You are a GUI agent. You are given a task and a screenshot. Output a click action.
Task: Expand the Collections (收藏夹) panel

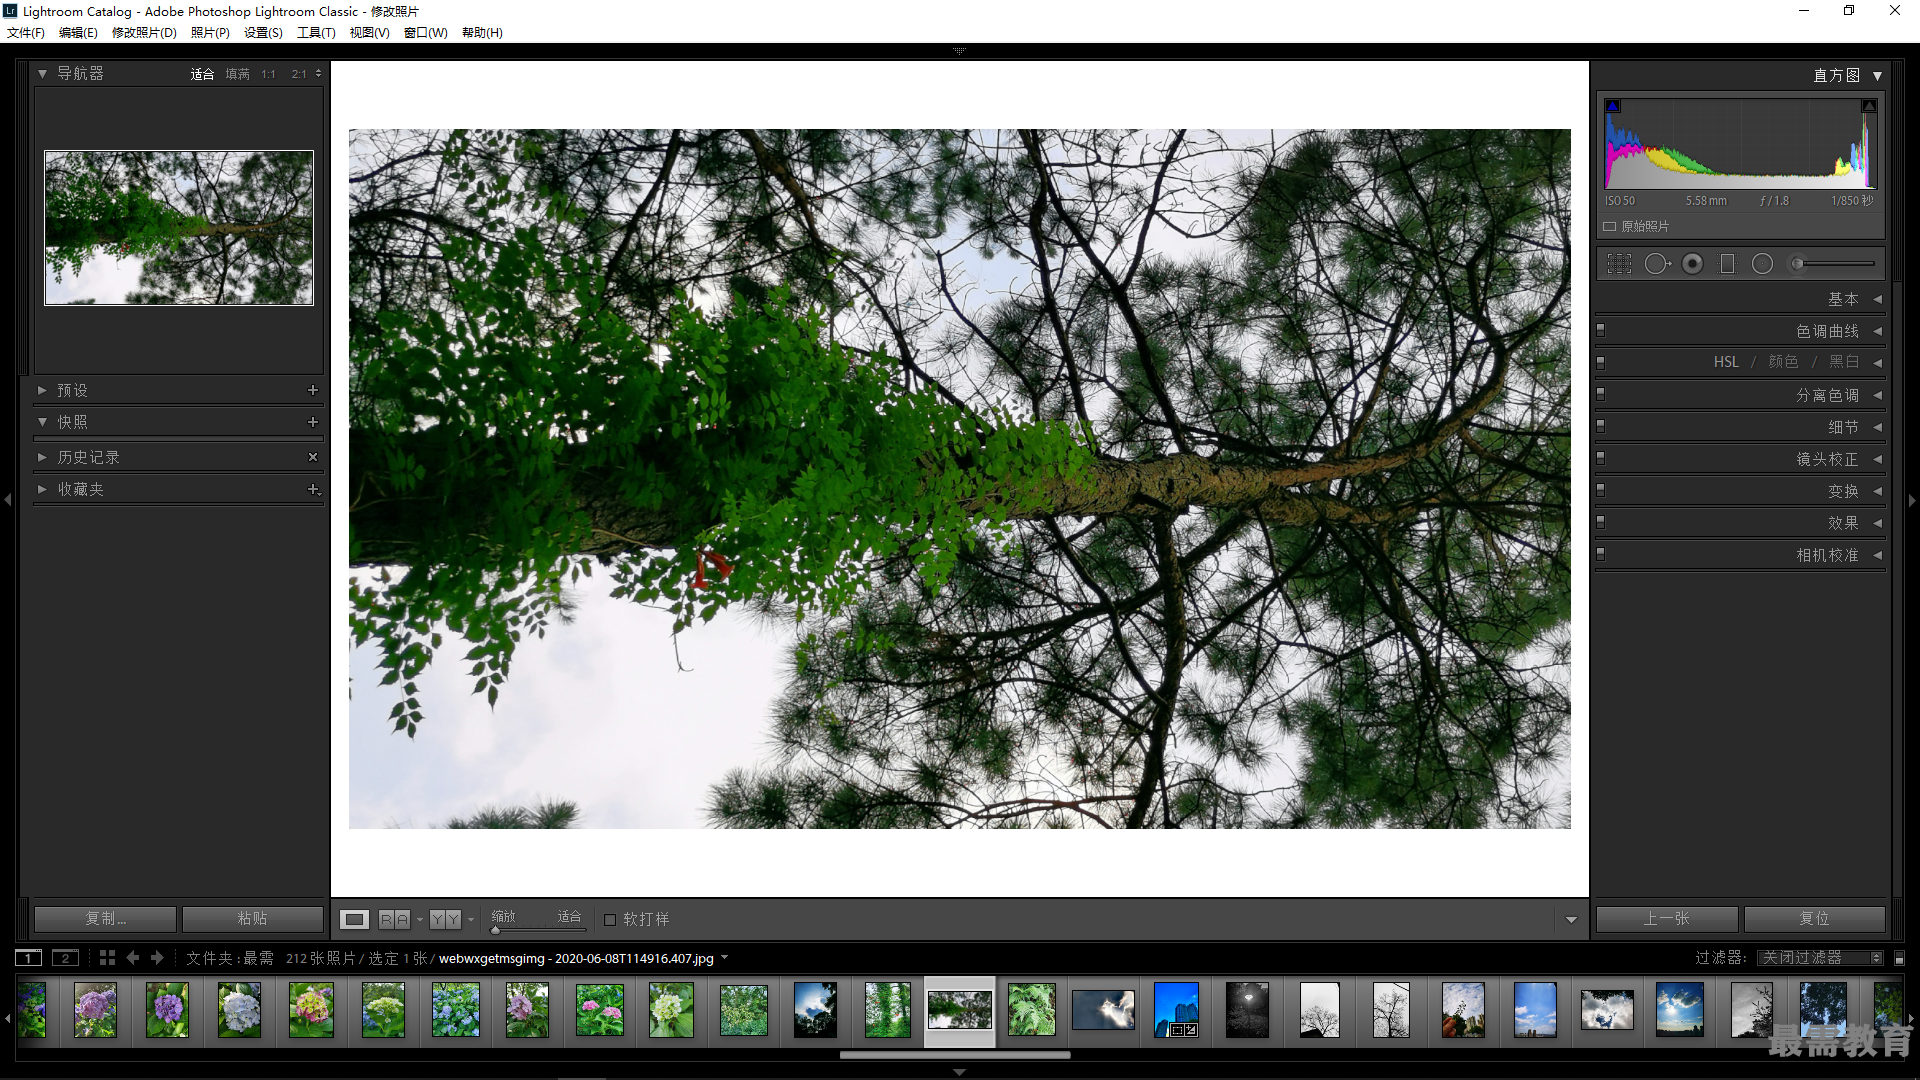tap(42, 489)
